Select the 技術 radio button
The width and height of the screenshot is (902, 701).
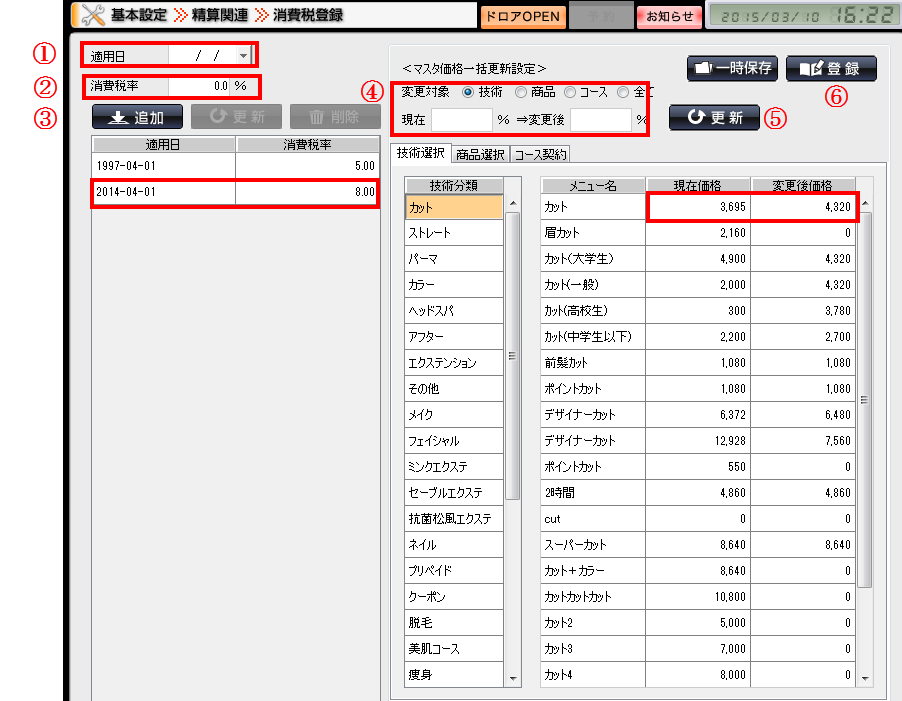tap(469, 92)
